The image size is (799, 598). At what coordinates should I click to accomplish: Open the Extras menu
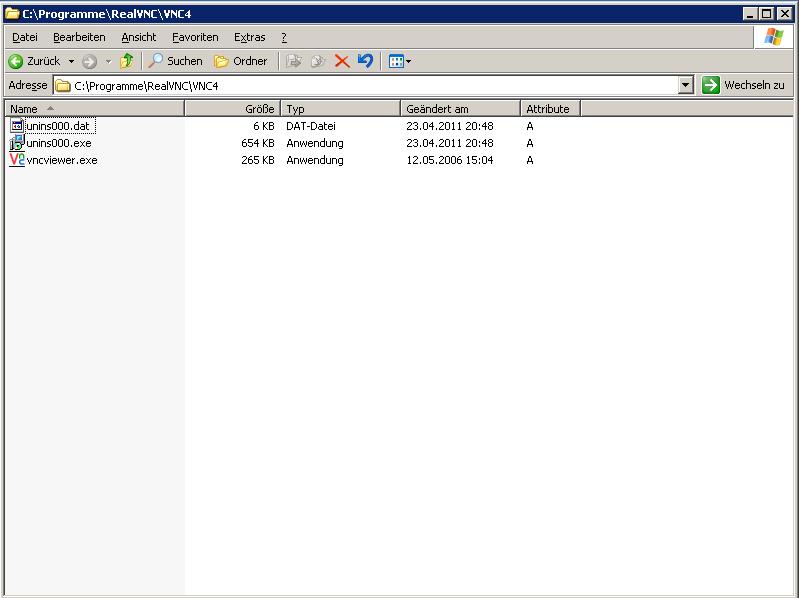(249, 37)
